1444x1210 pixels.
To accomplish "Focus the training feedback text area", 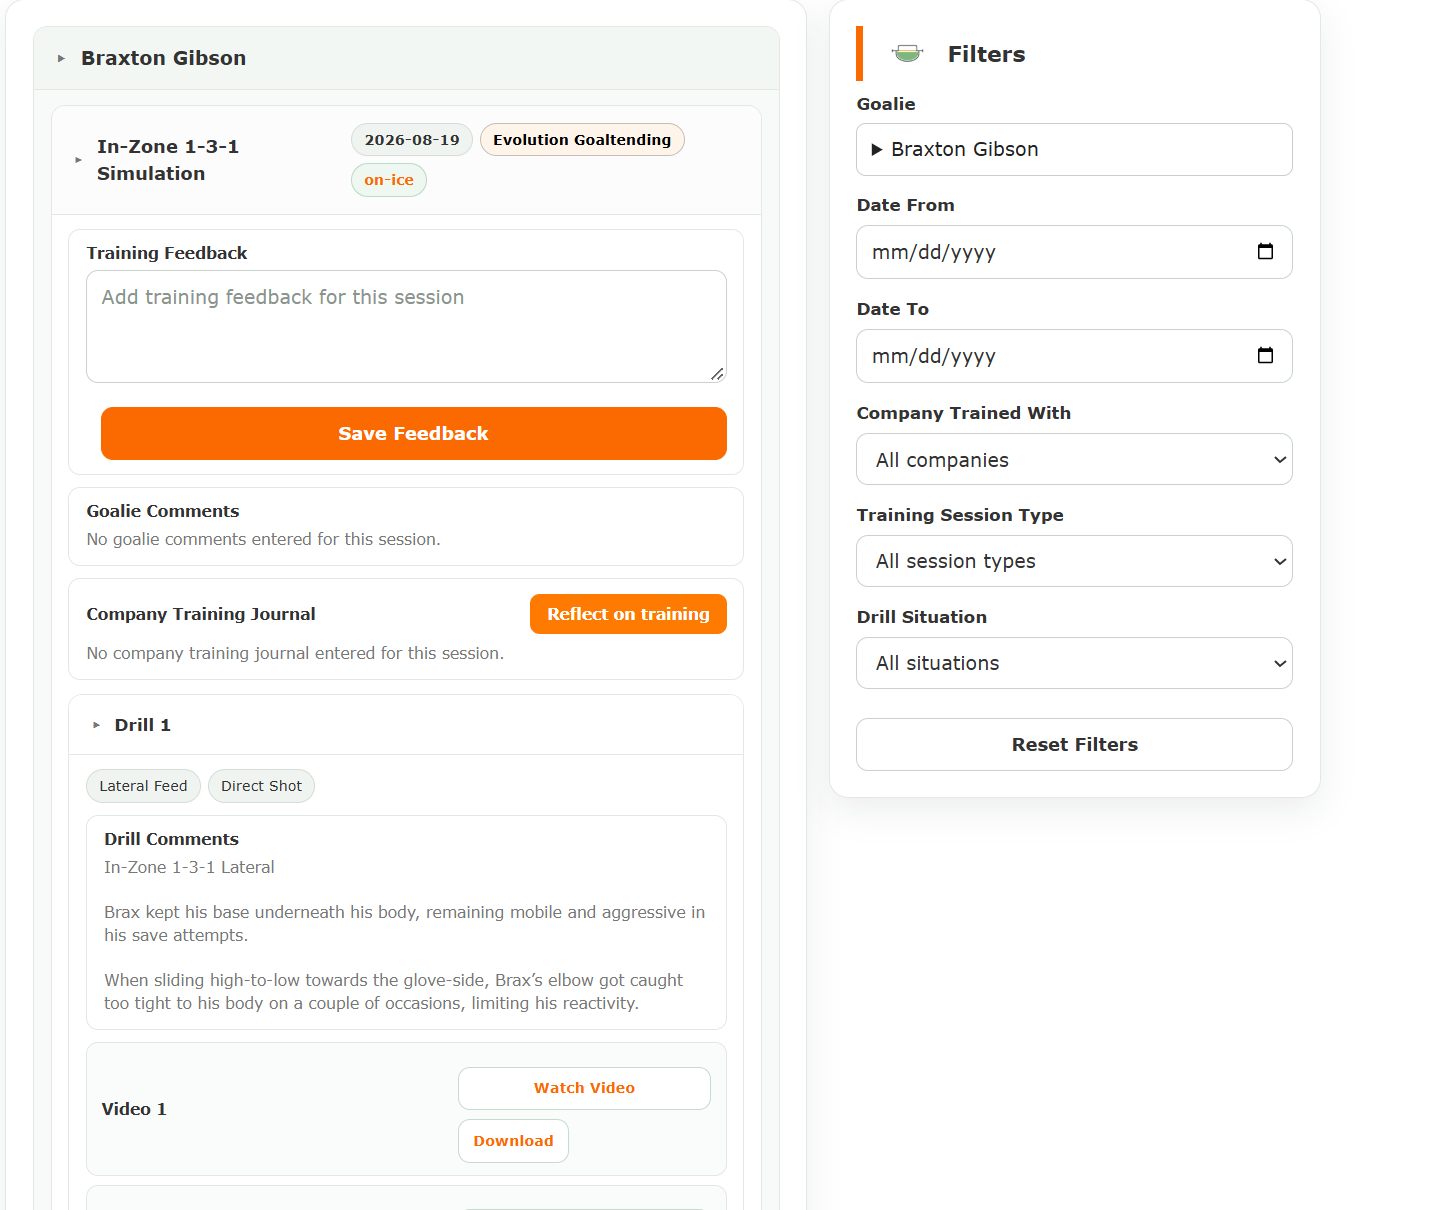I will click(406, 326).
